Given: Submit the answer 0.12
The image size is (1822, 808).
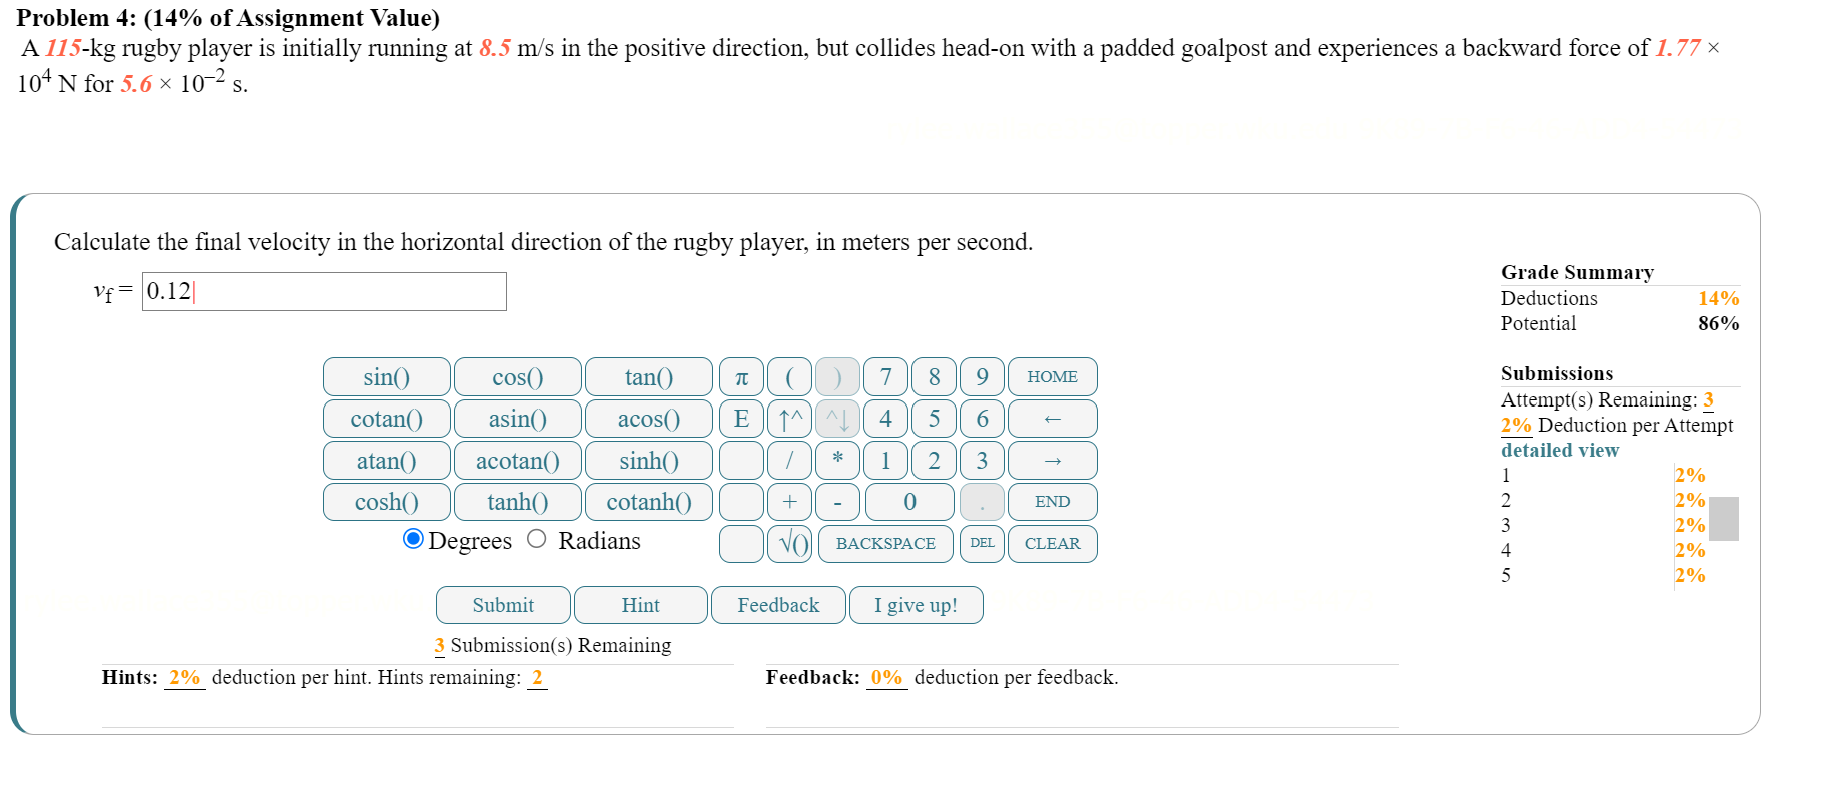Looking at the screenshot, I should pos(502,604).
